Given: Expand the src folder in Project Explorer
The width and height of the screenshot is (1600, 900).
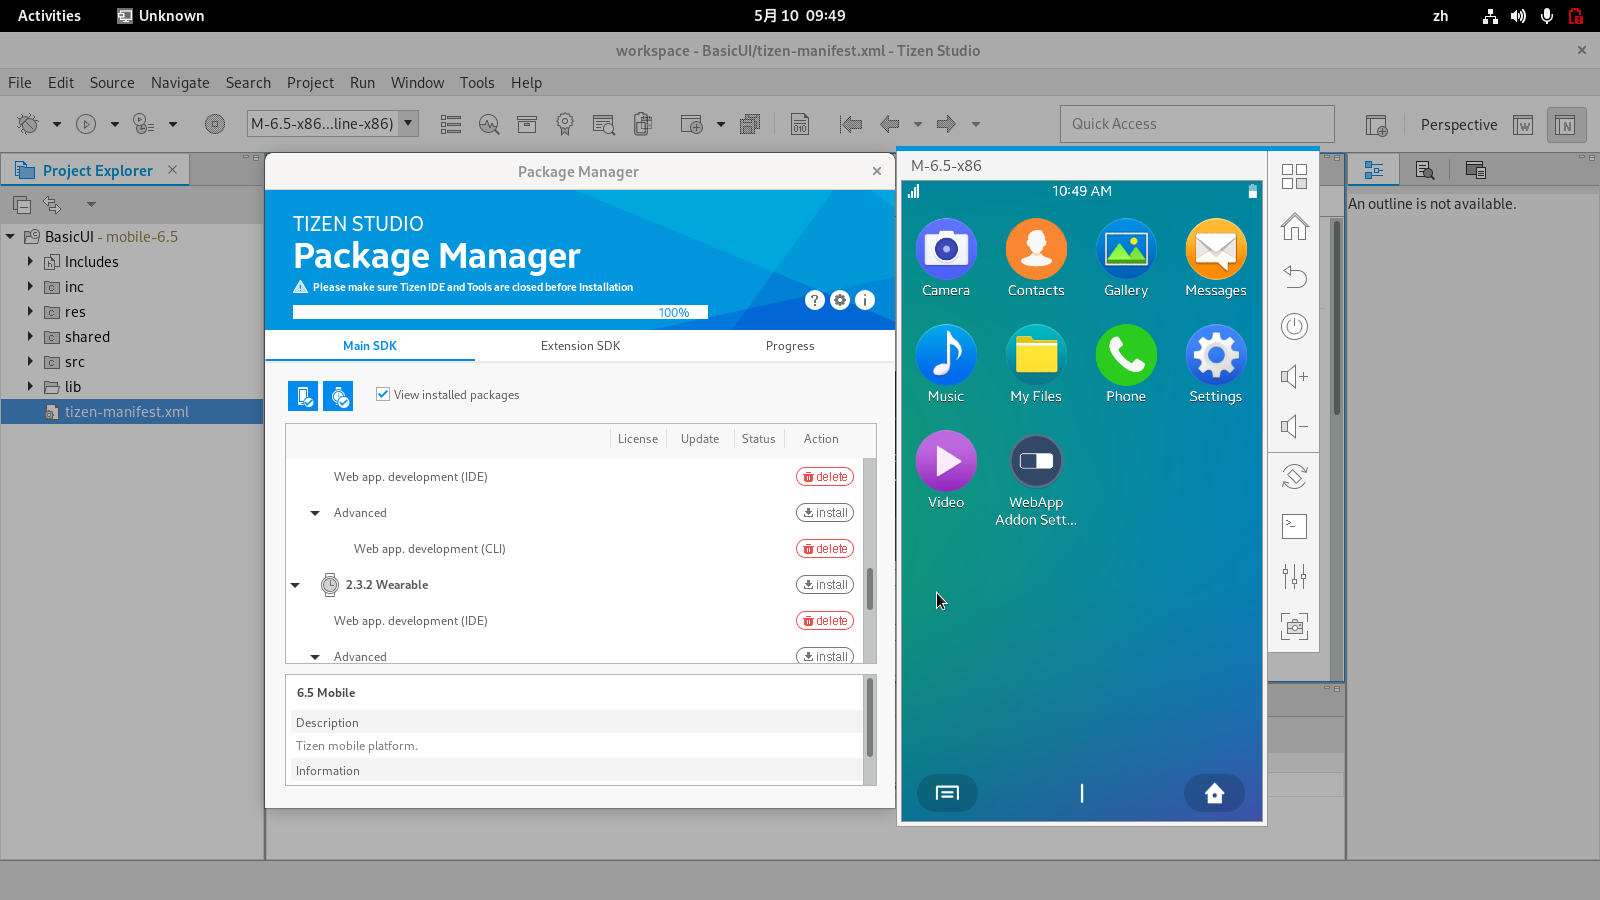Looking at the screenshot, I should click(x=30, y=362).
